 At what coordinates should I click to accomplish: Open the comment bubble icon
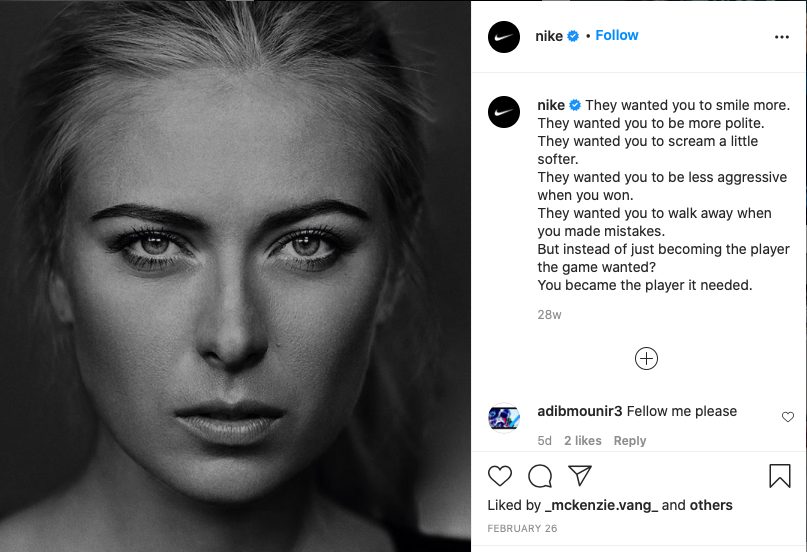540,476
